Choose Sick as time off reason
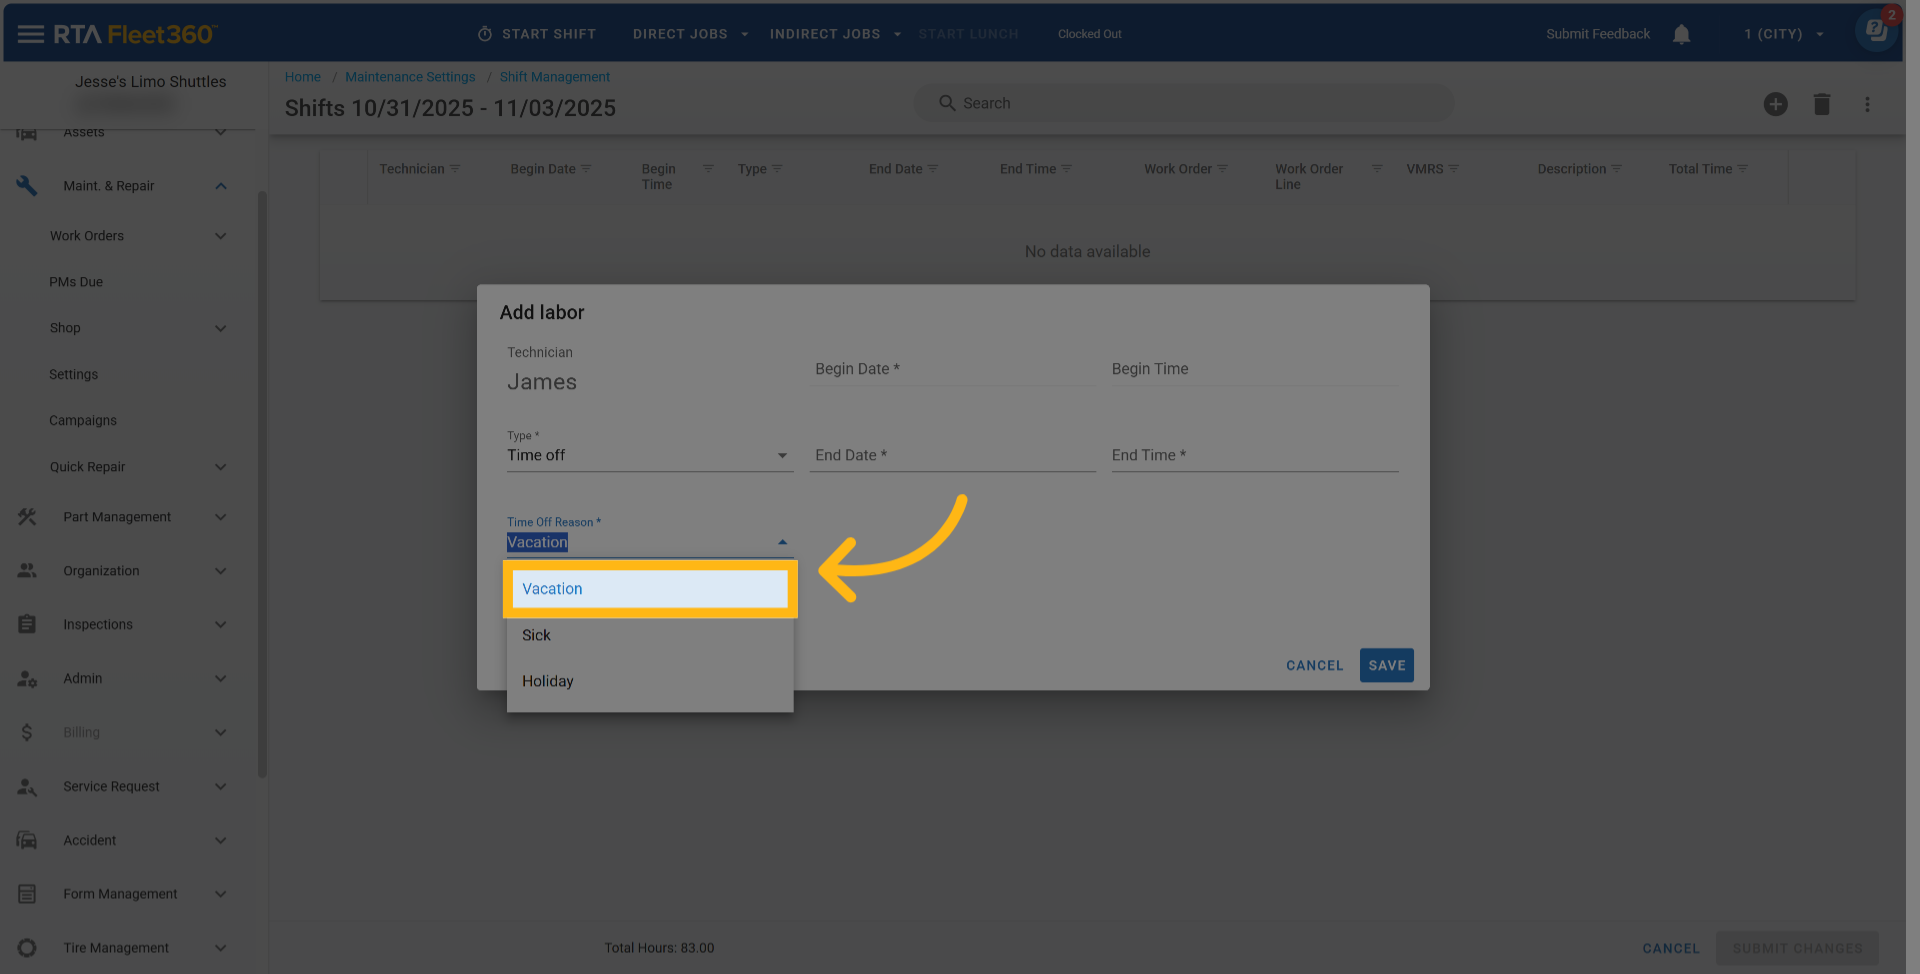The height and width of the screenshot is (974, 1920). [x=537, y=635]
